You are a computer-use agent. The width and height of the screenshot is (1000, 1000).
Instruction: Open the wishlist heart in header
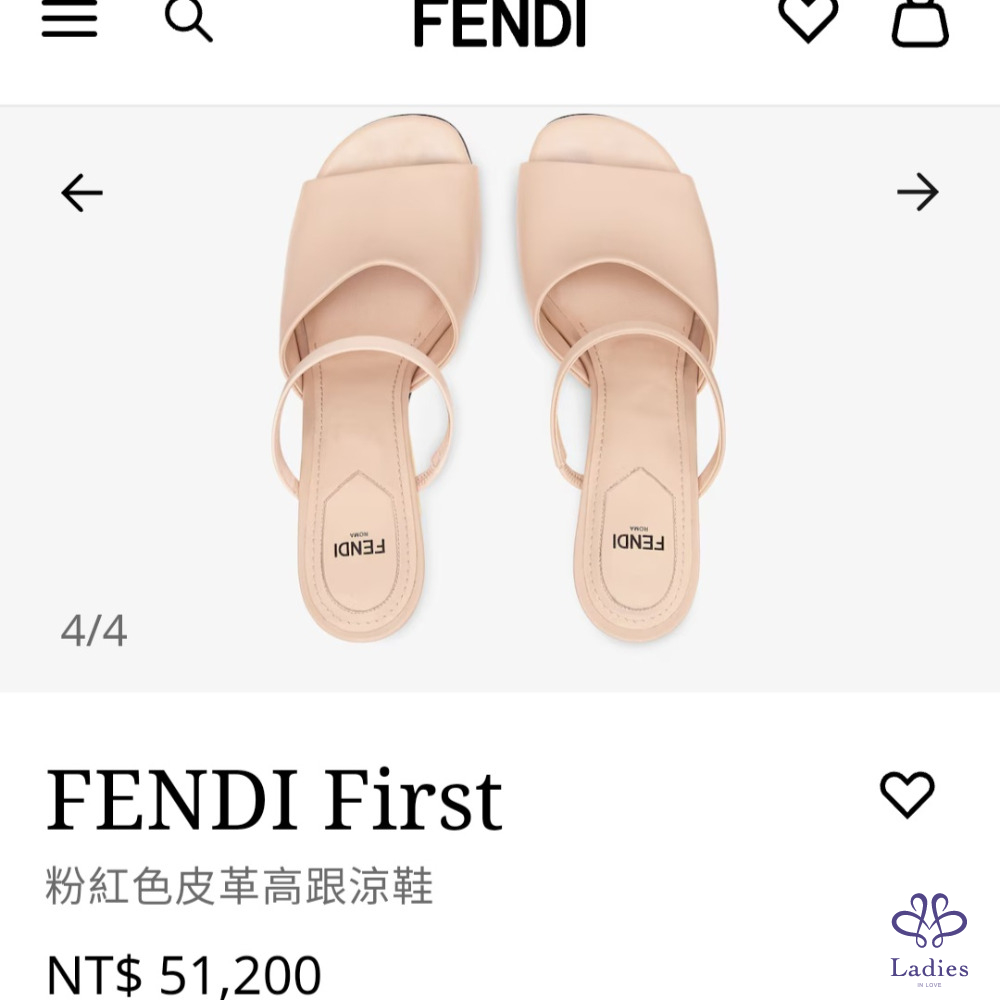pyautogui.click(x=808, y=19)
